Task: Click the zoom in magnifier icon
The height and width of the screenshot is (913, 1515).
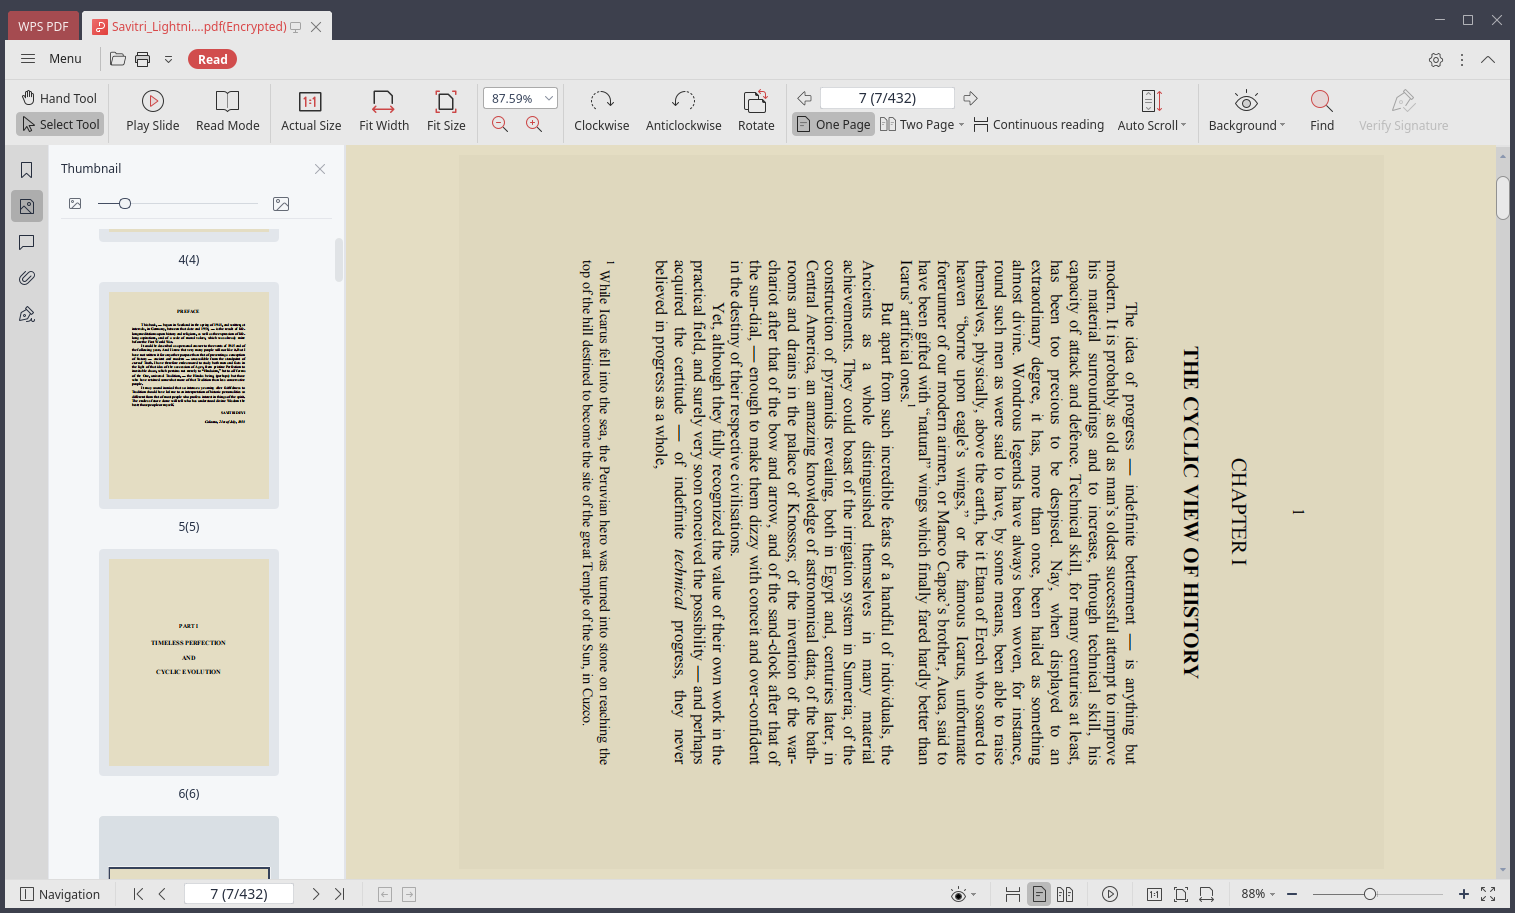Action: point(534,124)
